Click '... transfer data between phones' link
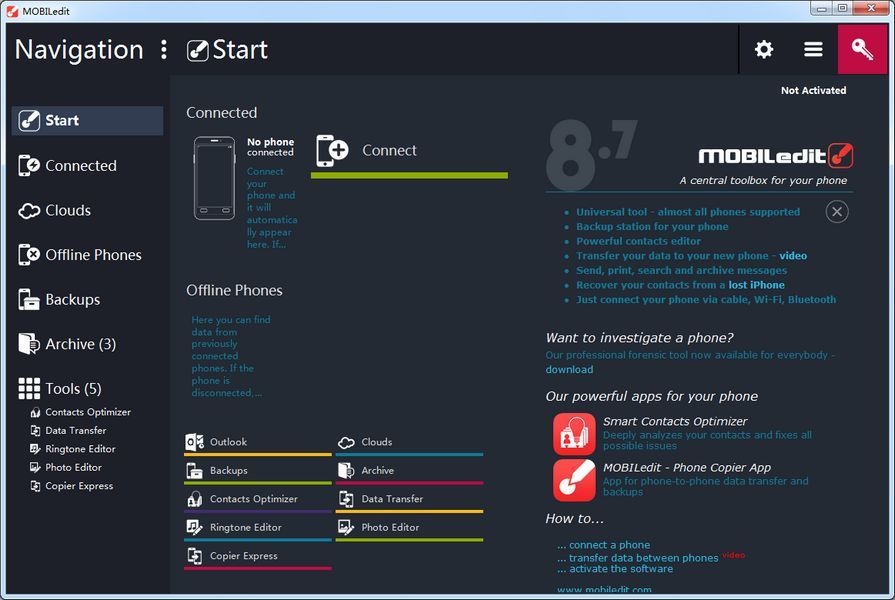Screen dimensions: 895x600 [638, 558]
